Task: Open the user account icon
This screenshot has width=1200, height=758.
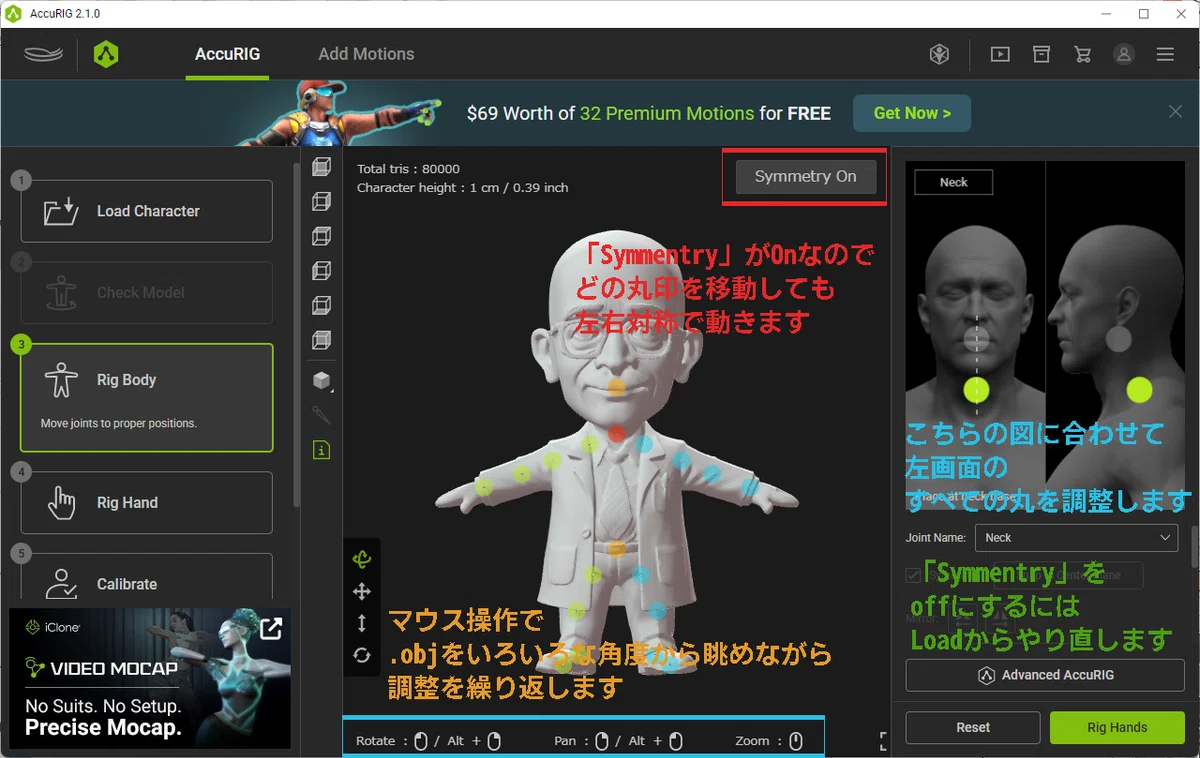Action: [x=1124, y=55]
